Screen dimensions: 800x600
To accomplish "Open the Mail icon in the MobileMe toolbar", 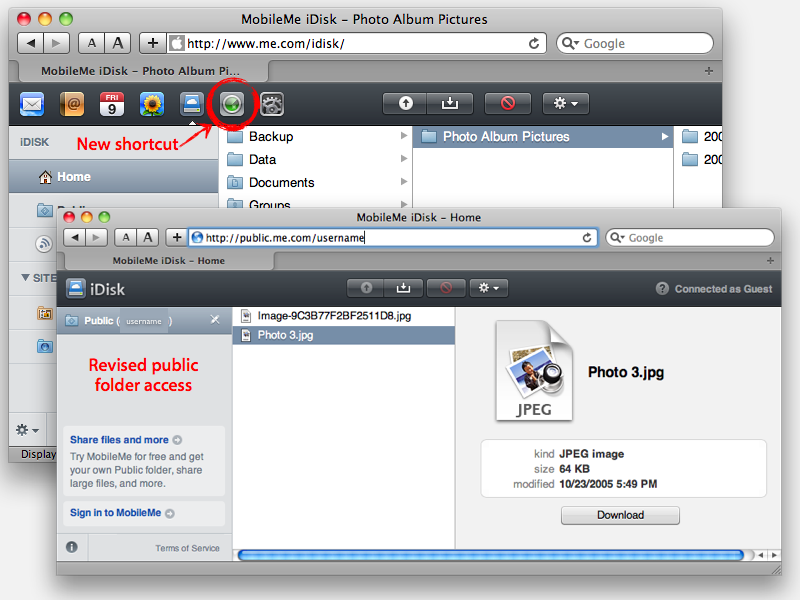I will tap(32, 104).
